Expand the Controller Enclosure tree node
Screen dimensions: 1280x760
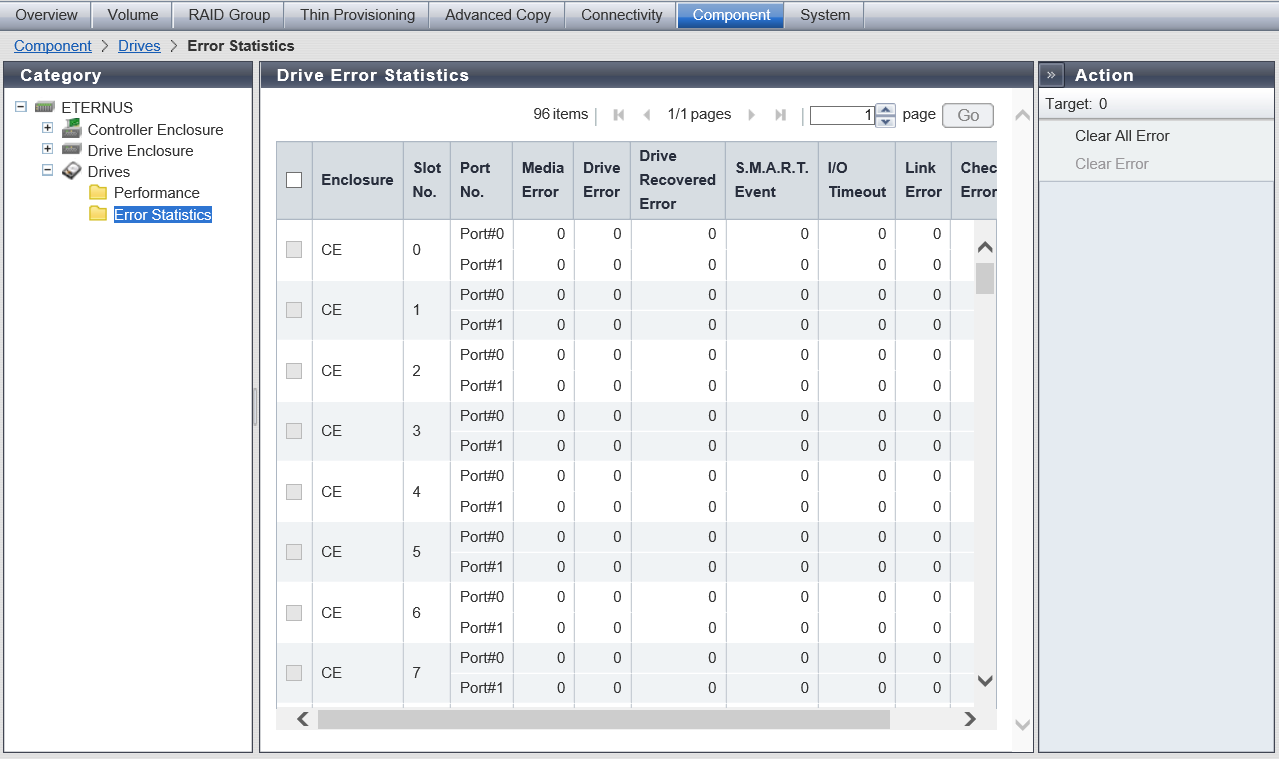click(x=47, y=128)
